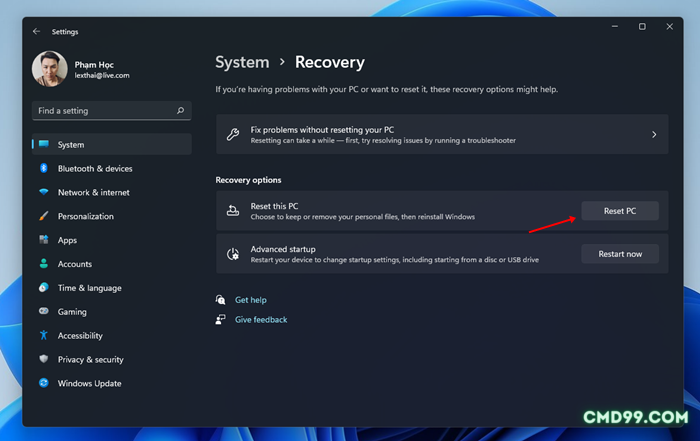
Task: Expand Fix problems without resetting chevron
Action: (x=654, y=134)
